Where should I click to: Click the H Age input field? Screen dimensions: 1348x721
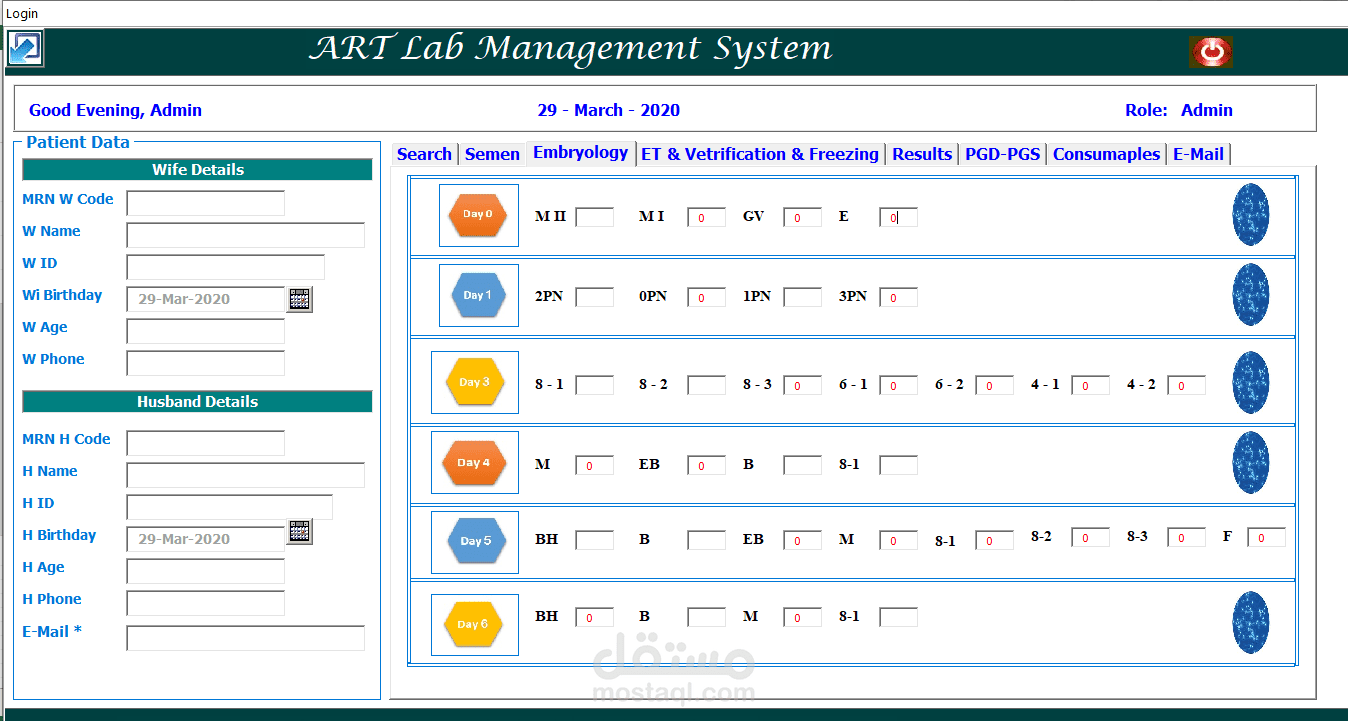point(206,571)
